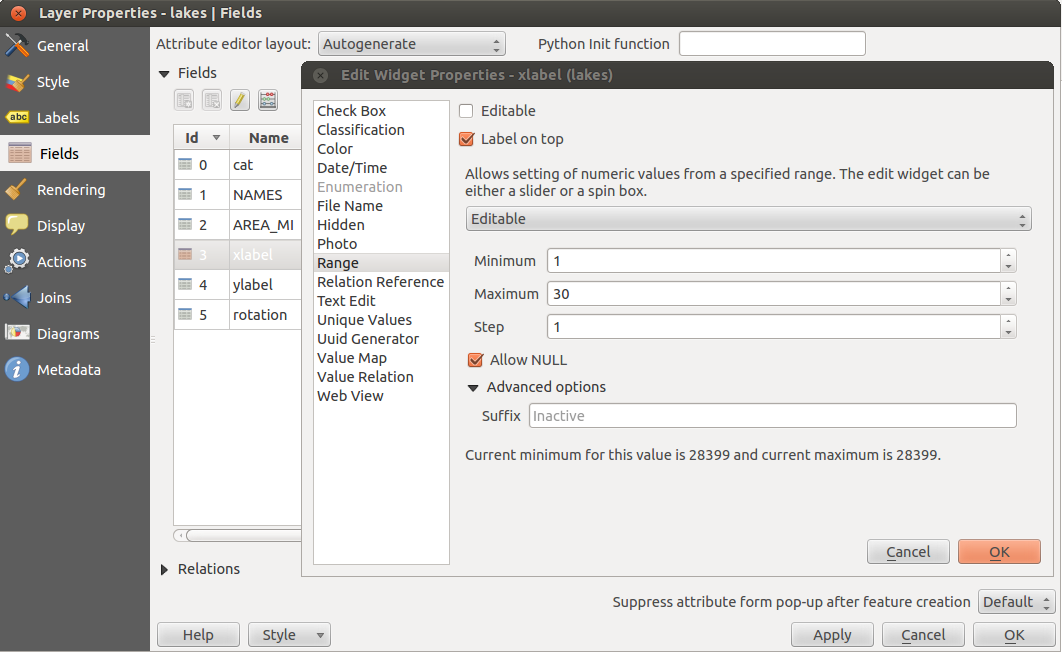Open the field calculator abacus icon
This screenshot has width=1062, height=652.
click(x=268, y=100)
